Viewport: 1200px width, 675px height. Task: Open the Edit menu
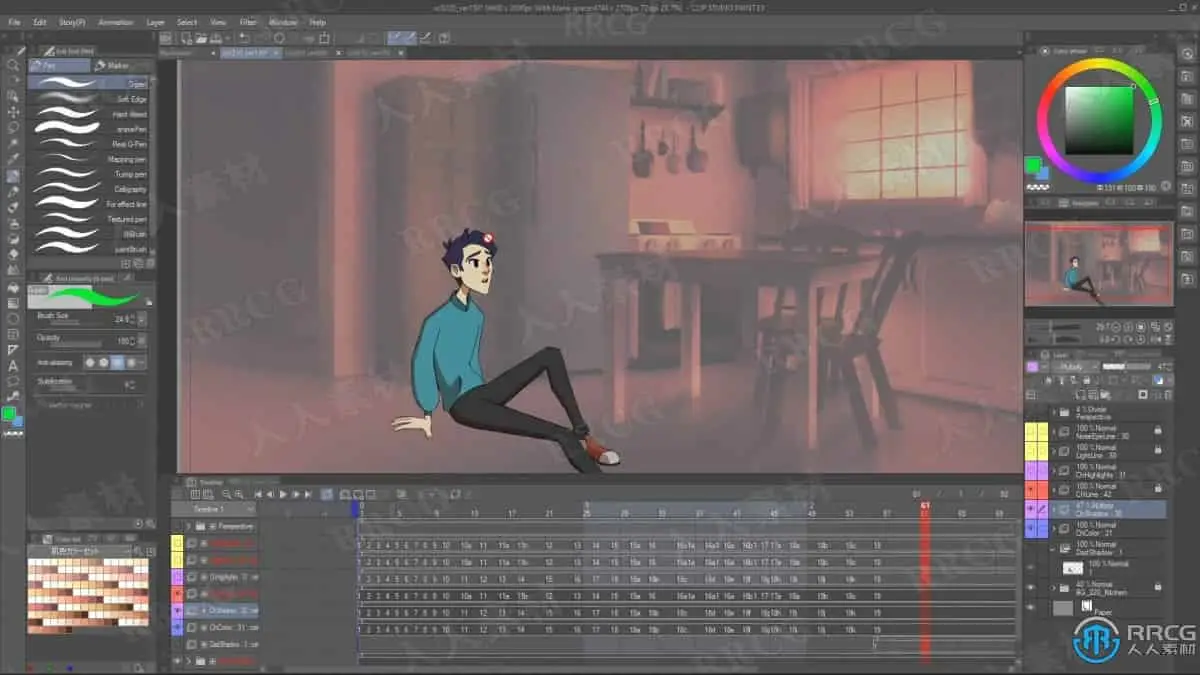[x=40, y=21]
